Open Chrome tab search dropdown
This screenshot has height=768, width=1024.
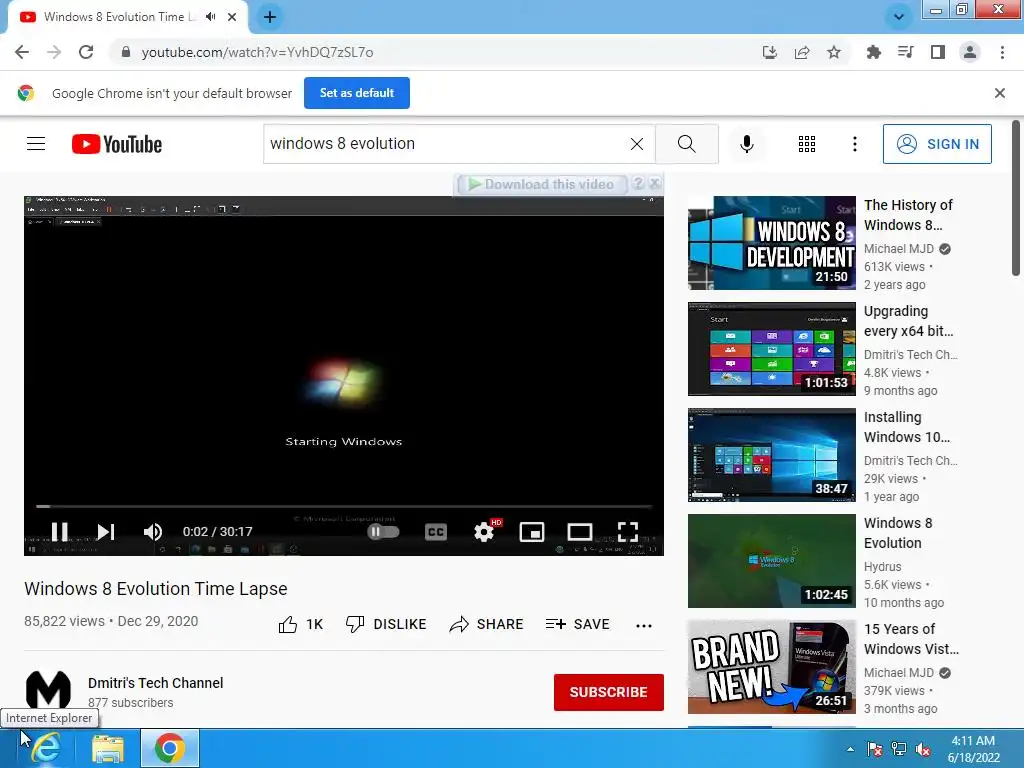(899, 17)
